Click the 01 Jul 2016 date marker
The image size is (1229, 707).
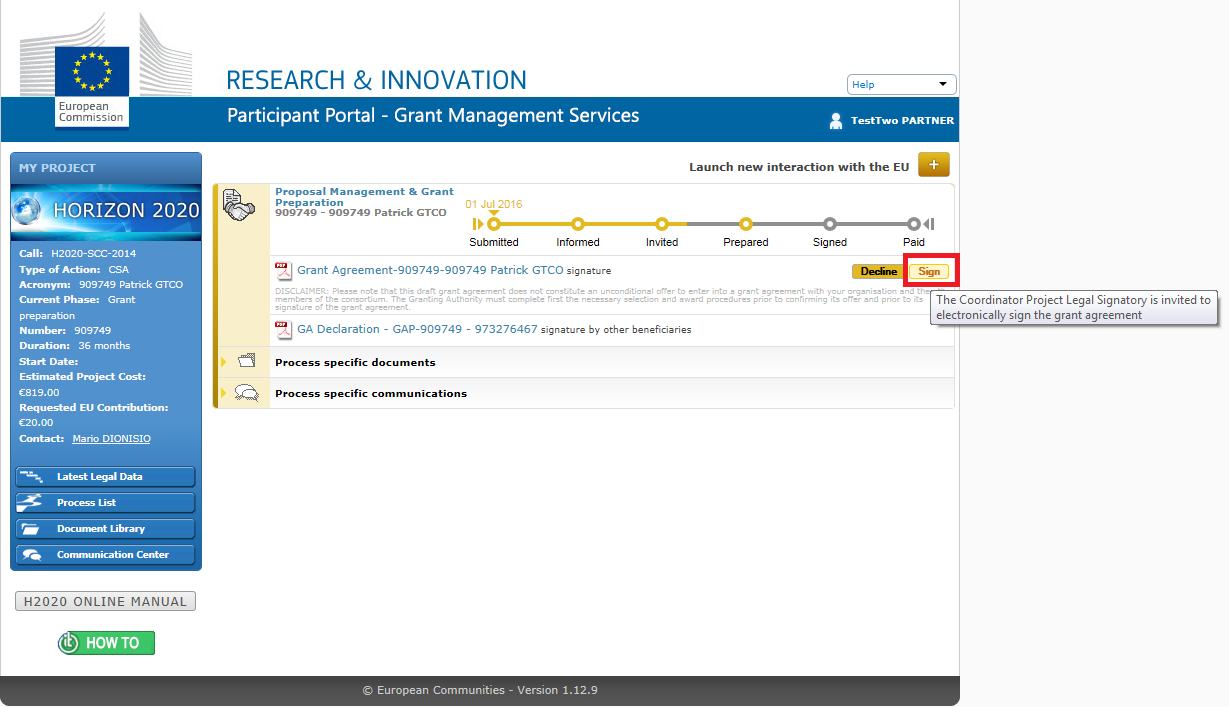494,204
